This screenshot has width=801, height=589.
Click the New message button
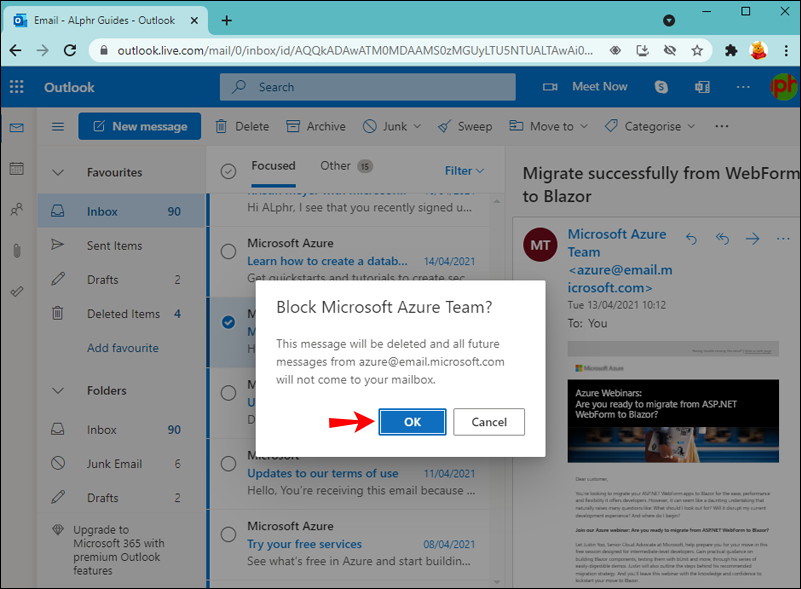point(139,126)
